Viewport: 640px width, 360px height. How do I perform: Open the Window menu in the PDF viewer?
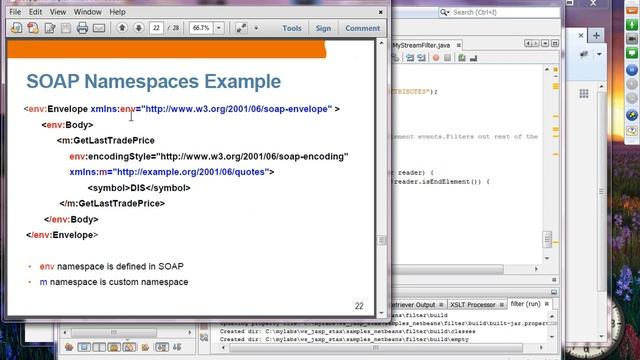tap(87, 12)
